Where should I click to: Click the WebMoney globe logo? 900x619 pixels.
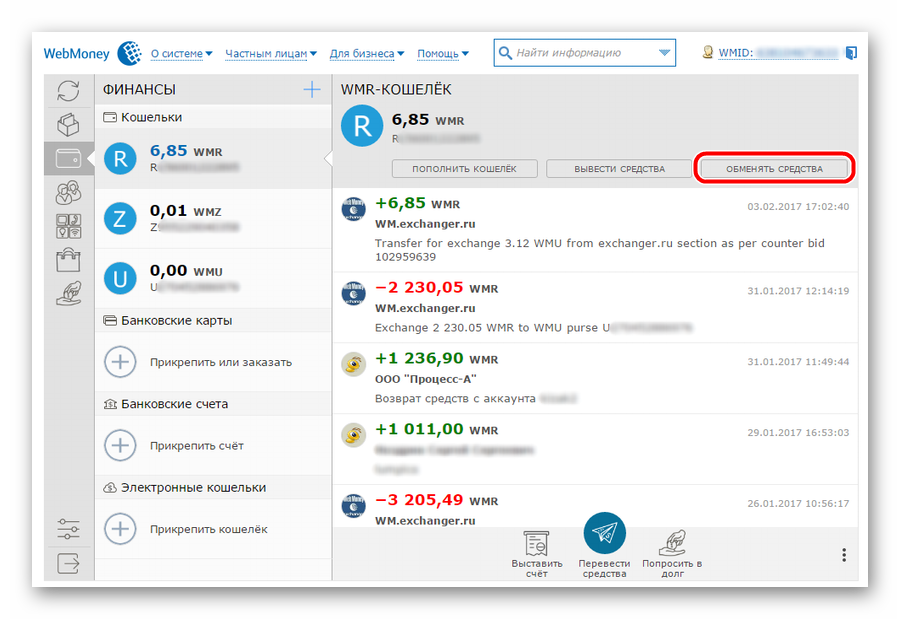click(130, 53)
